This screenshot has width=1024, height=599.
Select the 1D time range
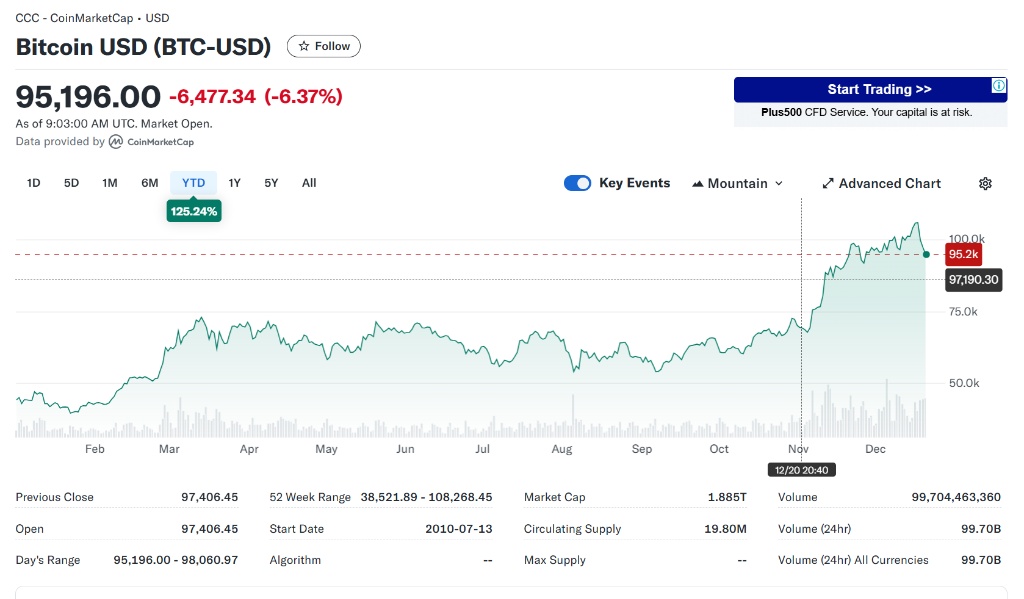pos(33,183)
